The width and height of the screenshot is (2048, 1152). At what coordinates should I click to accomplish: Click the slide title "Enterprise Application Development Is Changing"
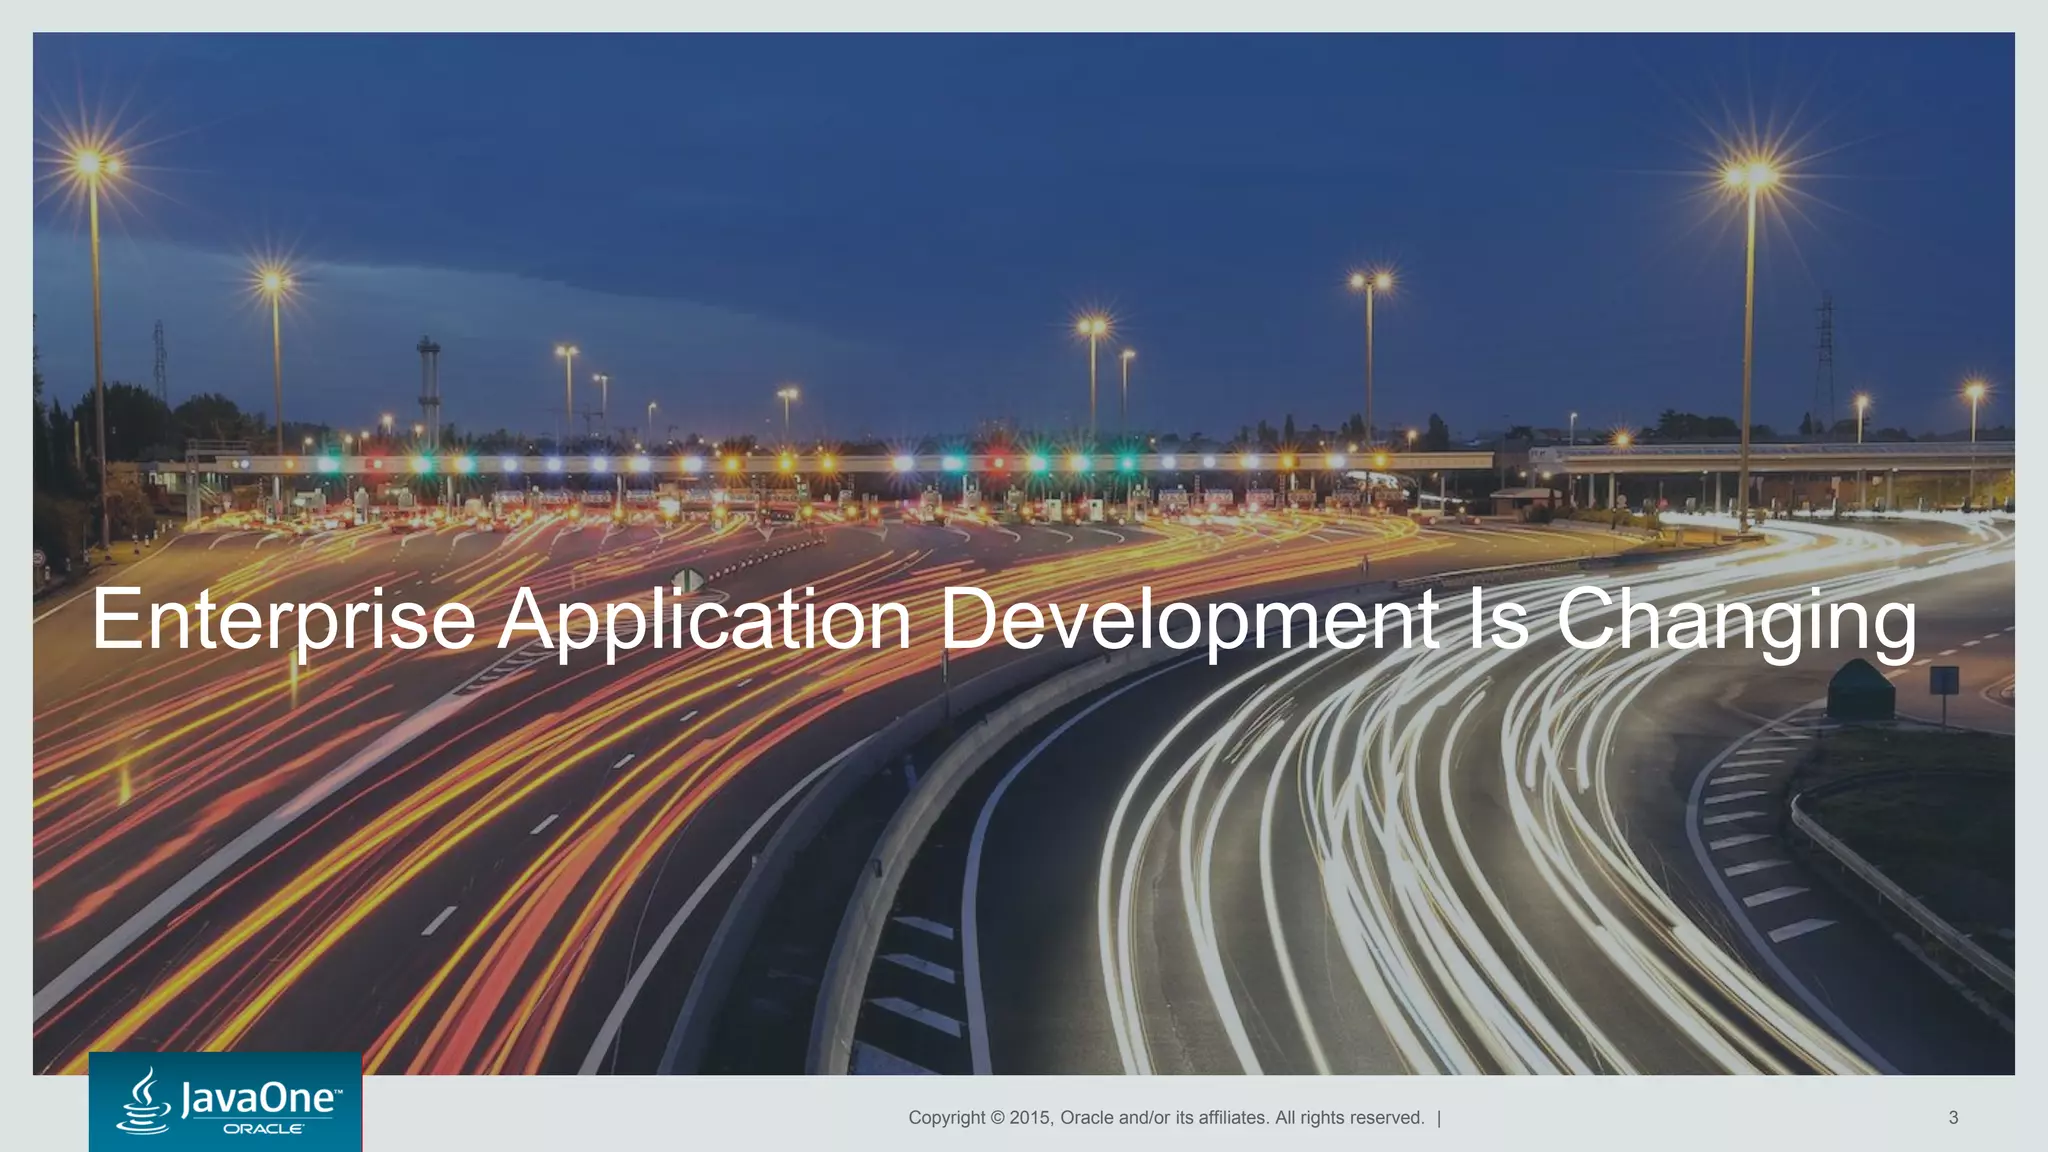click(x=1004, y=620)
